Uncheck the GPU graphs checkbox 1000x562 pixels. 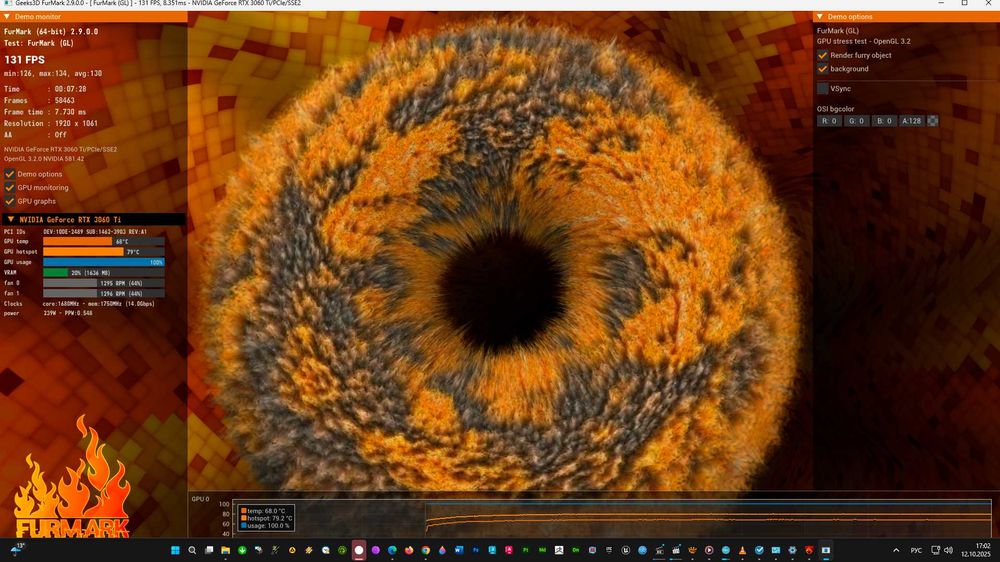click(10, 201)
